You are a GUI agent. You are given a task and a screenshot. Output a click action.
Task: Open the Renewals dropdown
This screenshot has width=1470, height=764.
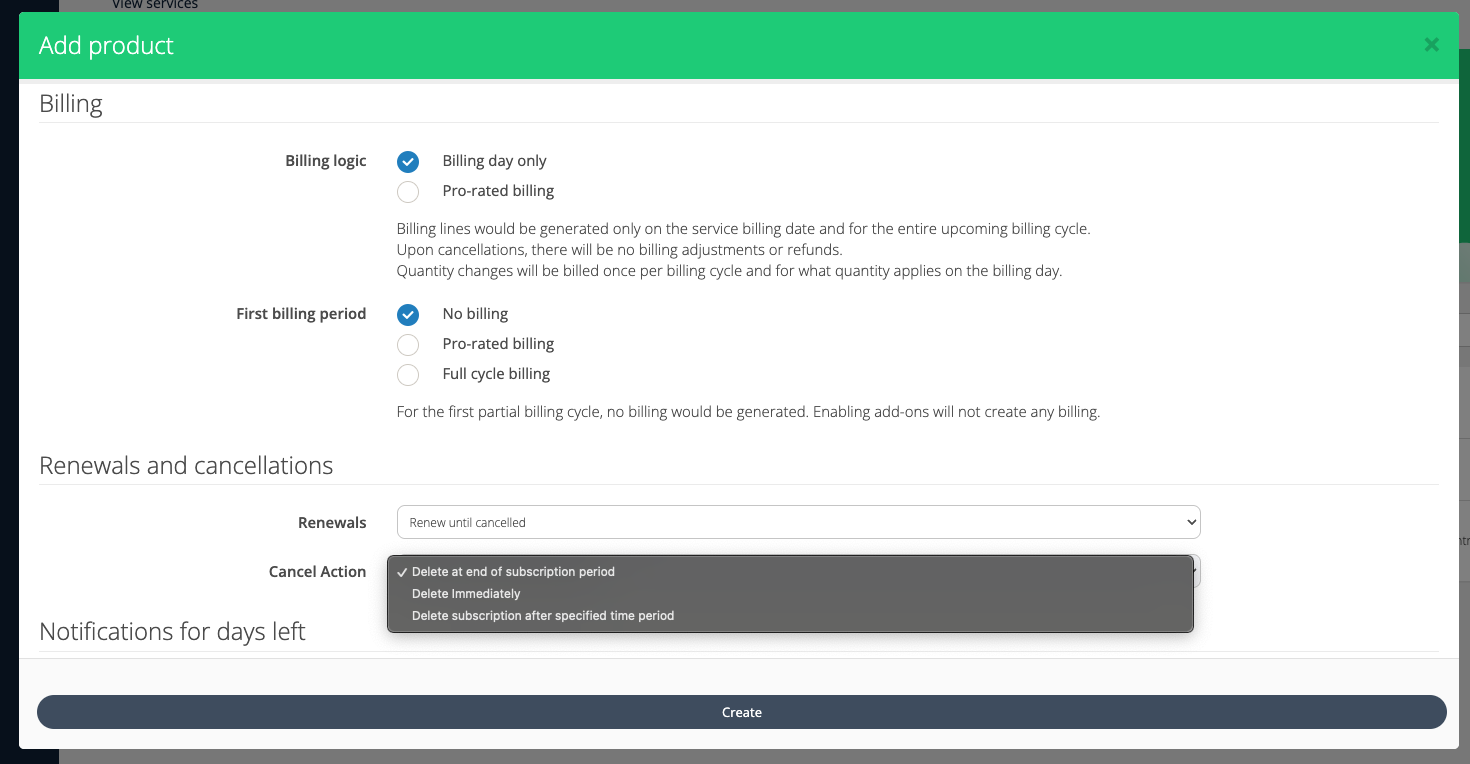(798, 522)
